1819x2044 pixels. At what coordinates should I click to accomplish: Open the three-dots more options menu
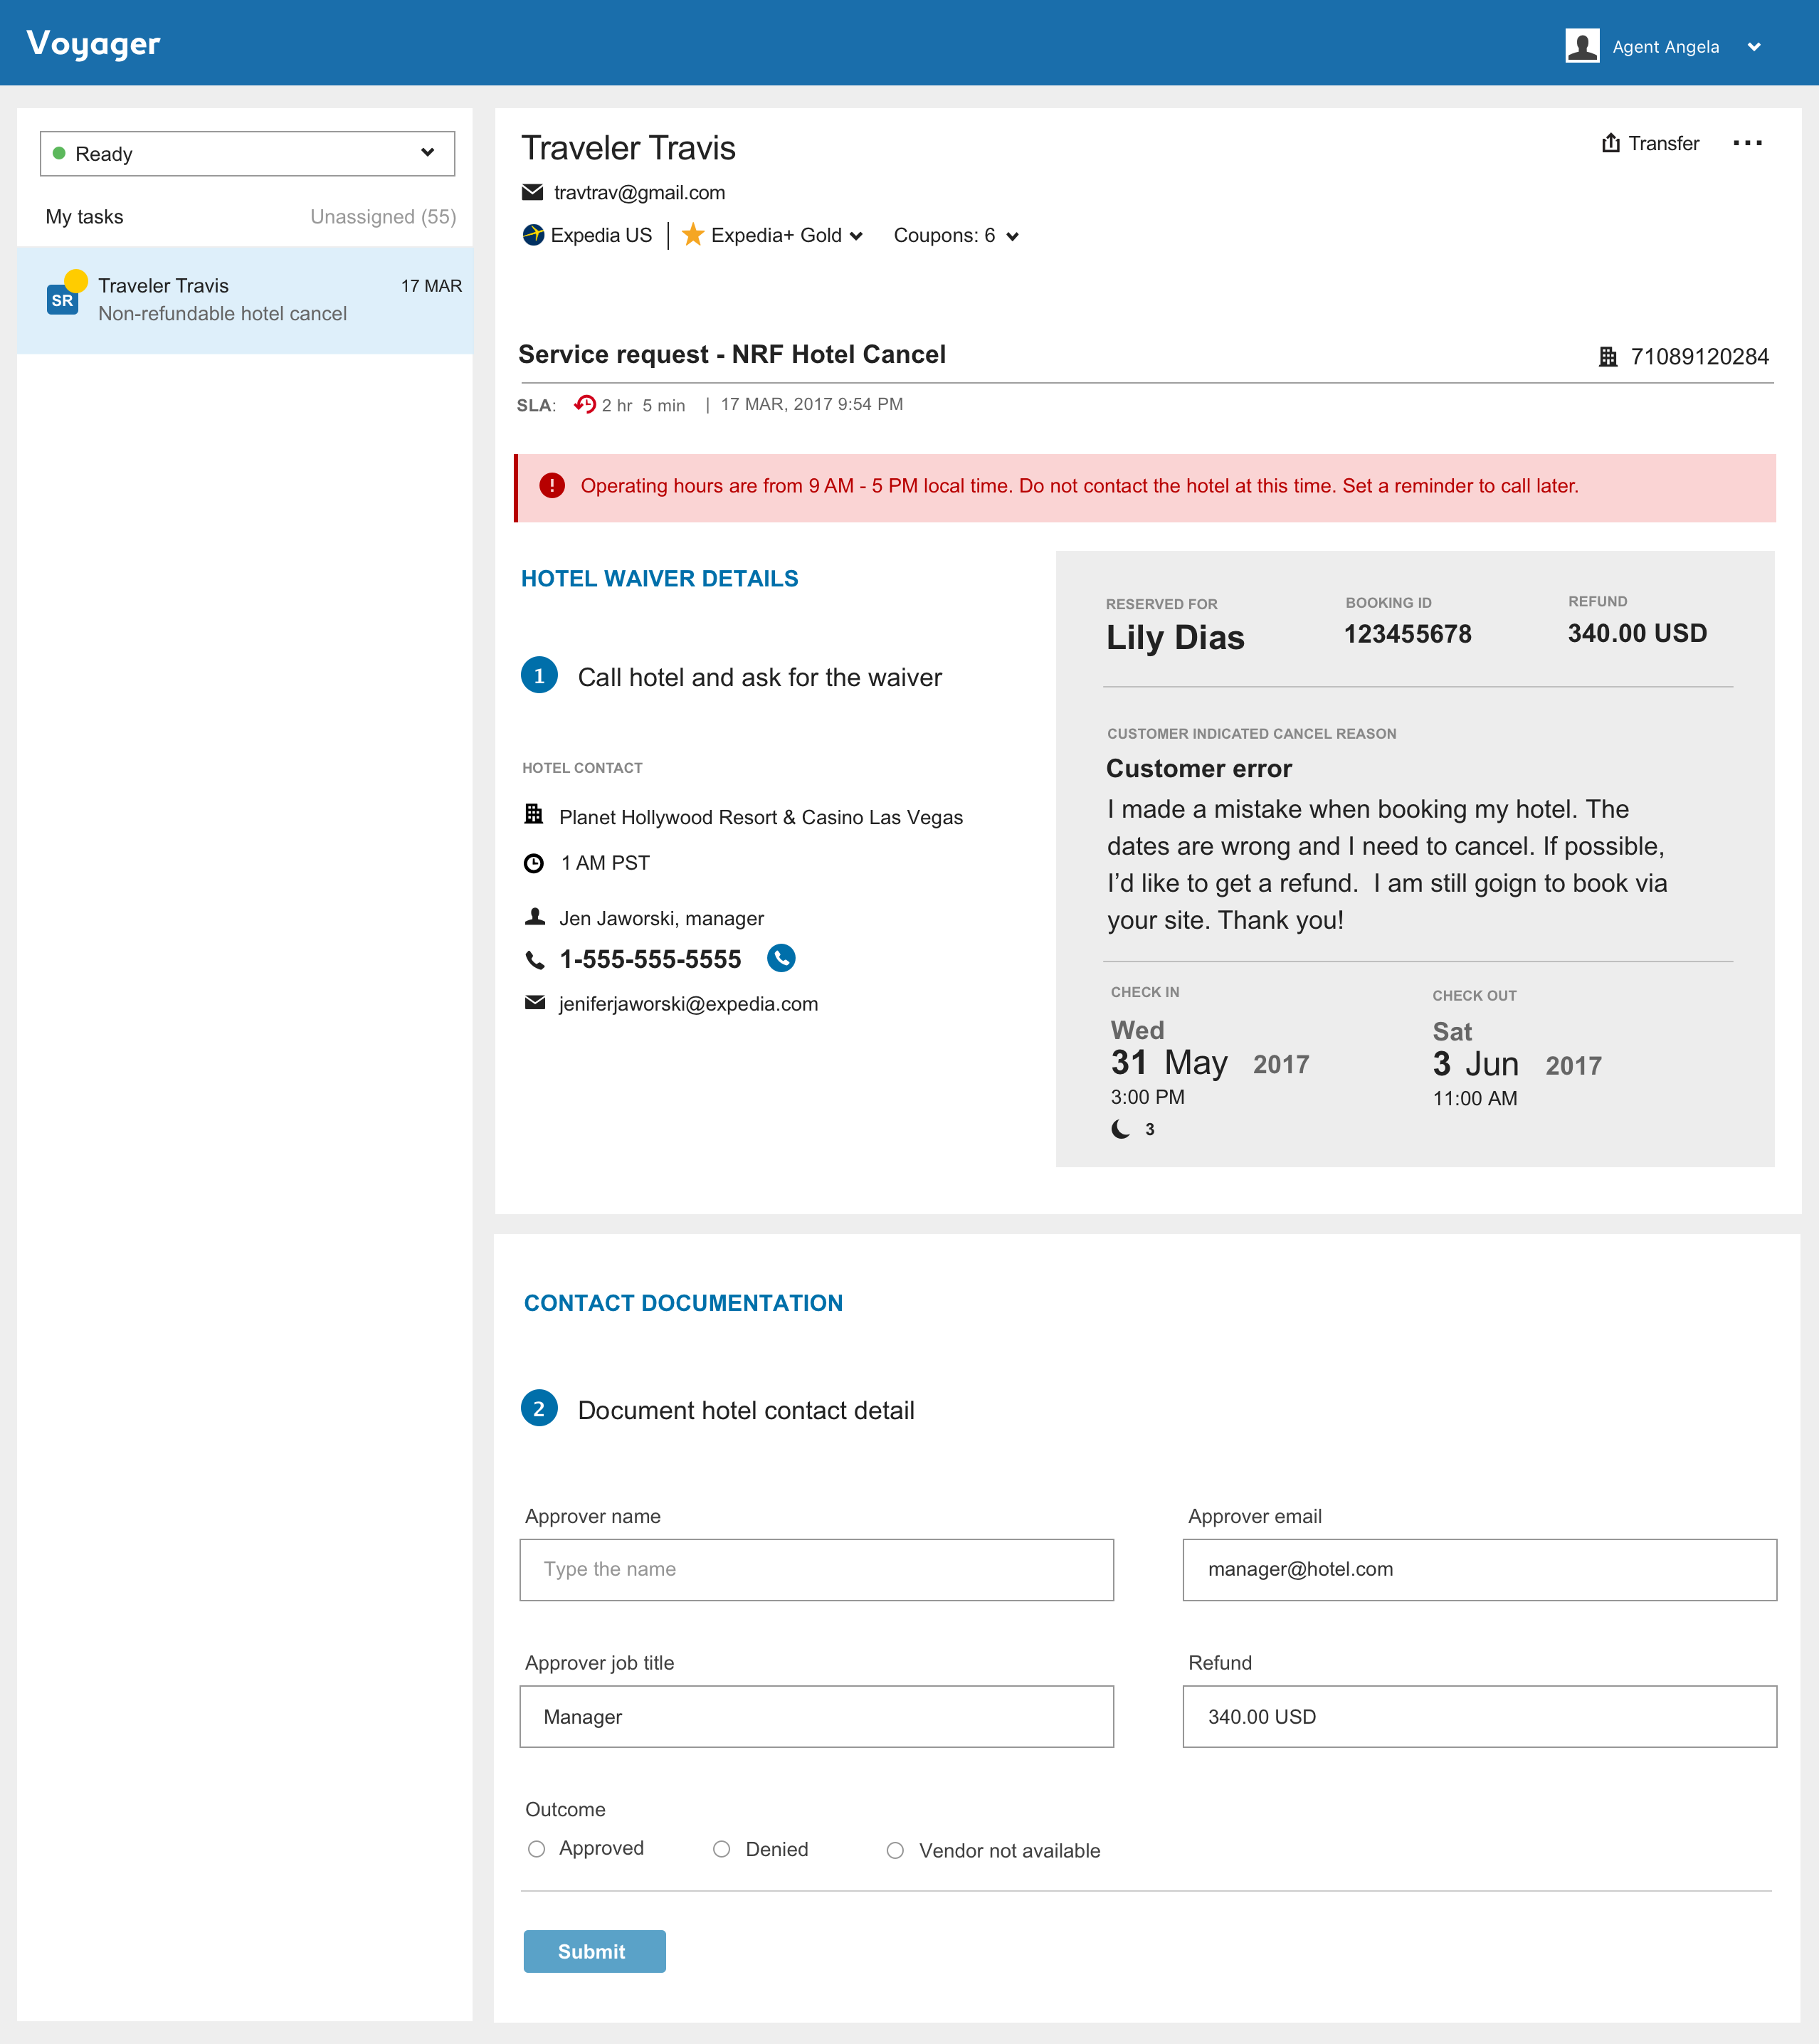1747,143
